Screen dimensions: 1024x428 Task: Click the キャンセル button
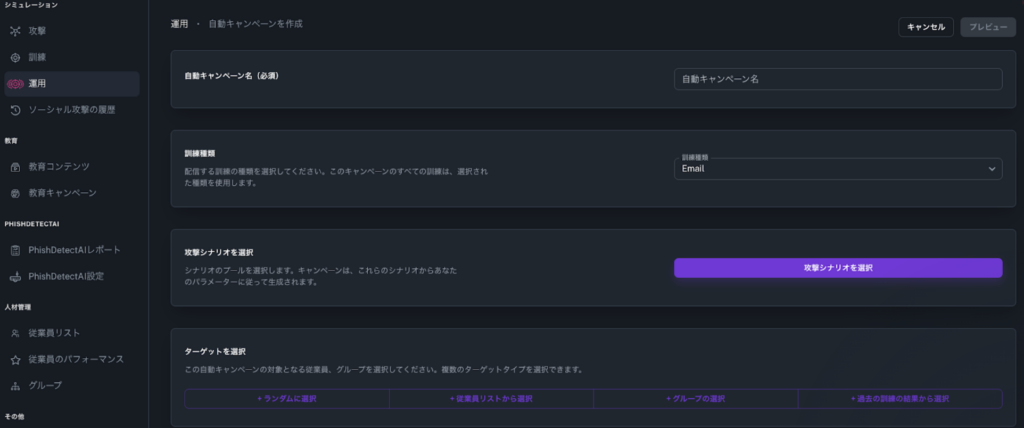click(x=925, y=27)
